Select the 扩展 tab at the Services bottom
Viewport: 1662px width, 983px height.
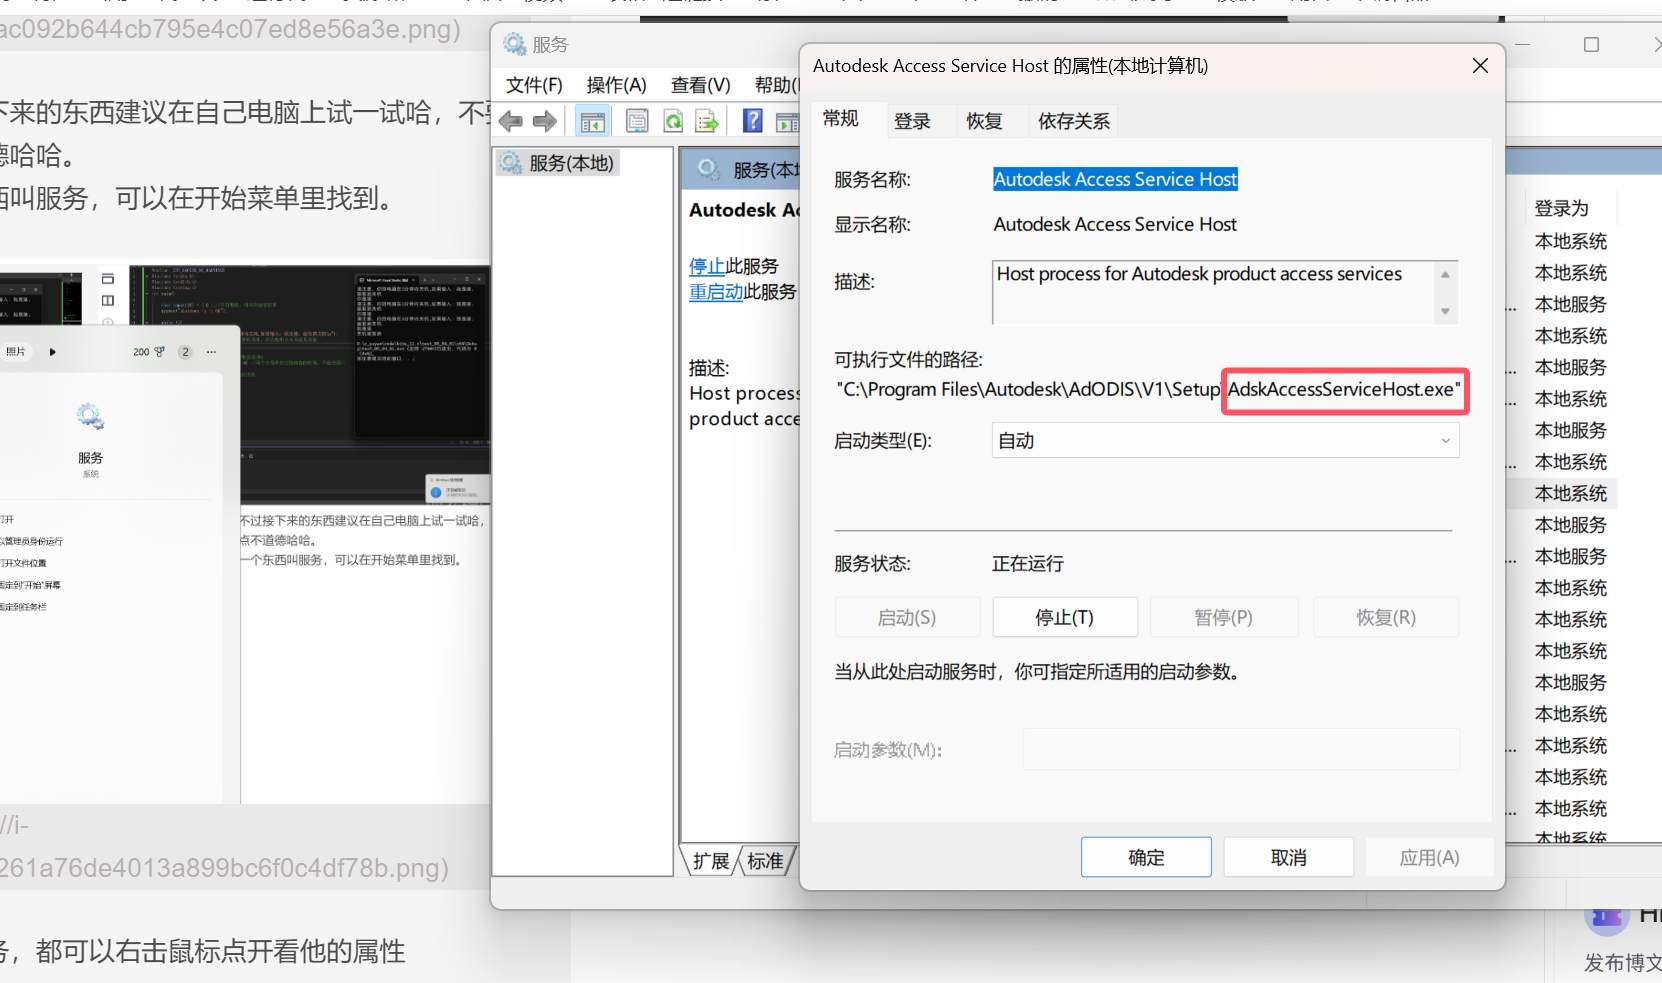tap(711, 861)
